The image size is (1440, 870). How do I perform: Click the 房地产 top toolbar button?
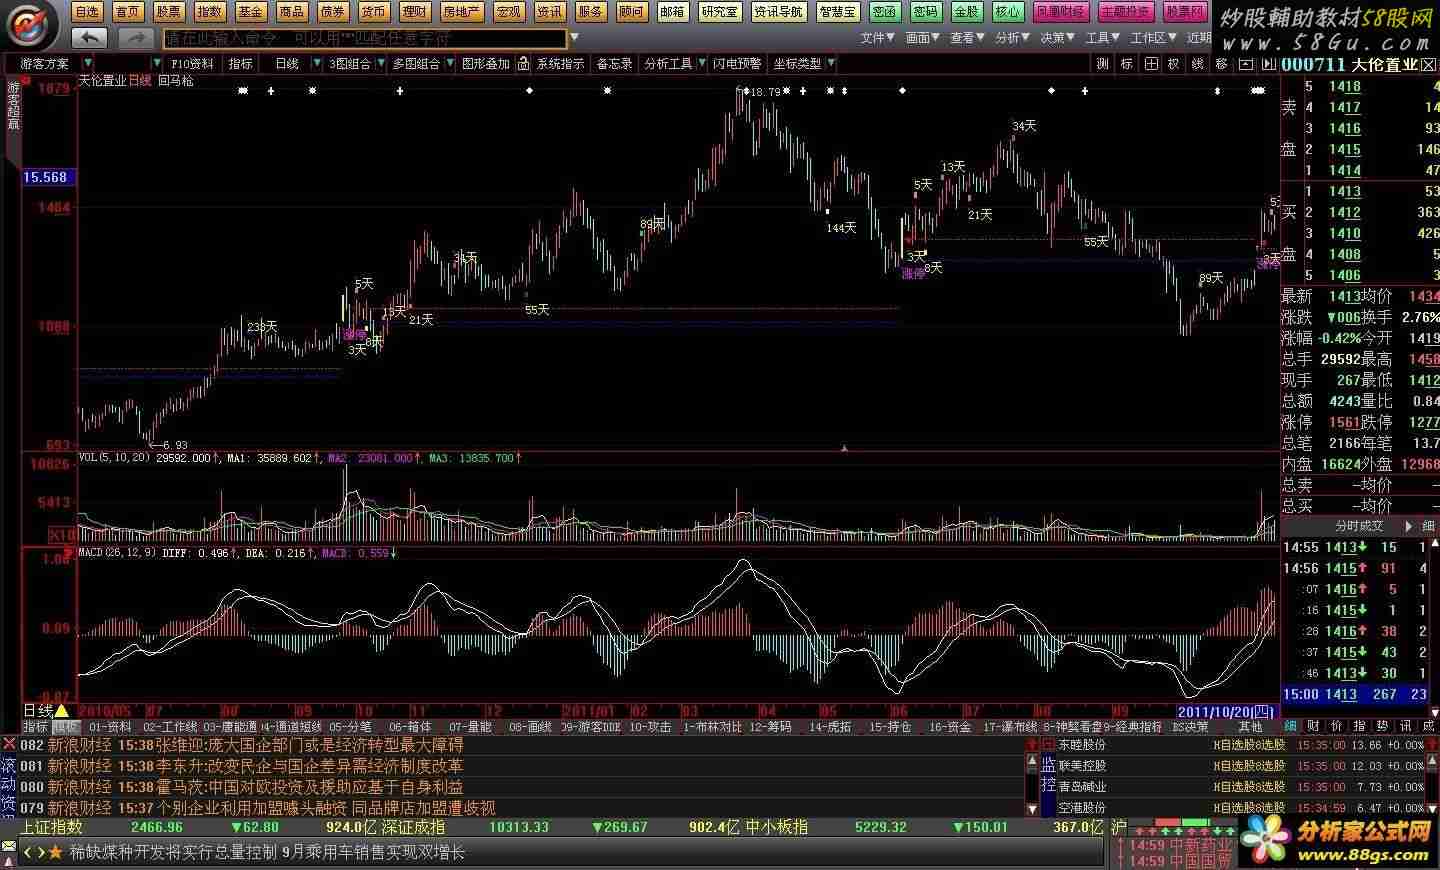(x=461, y=12)
